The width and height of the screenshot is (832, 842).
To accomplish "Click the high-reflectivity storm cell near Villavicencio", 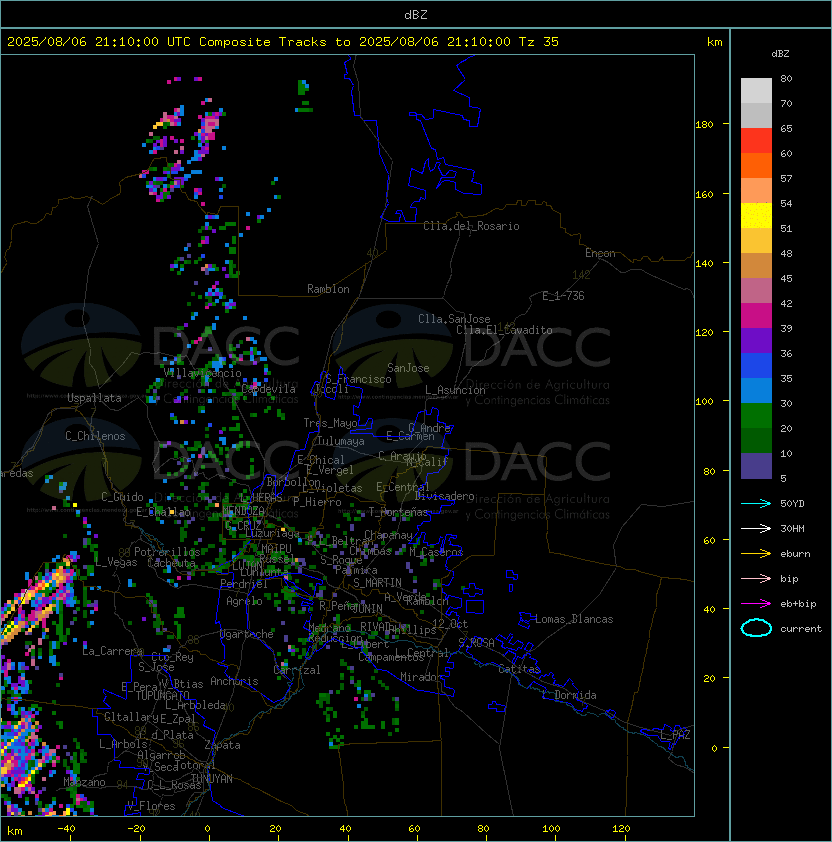I will click(x=218, y=363).
